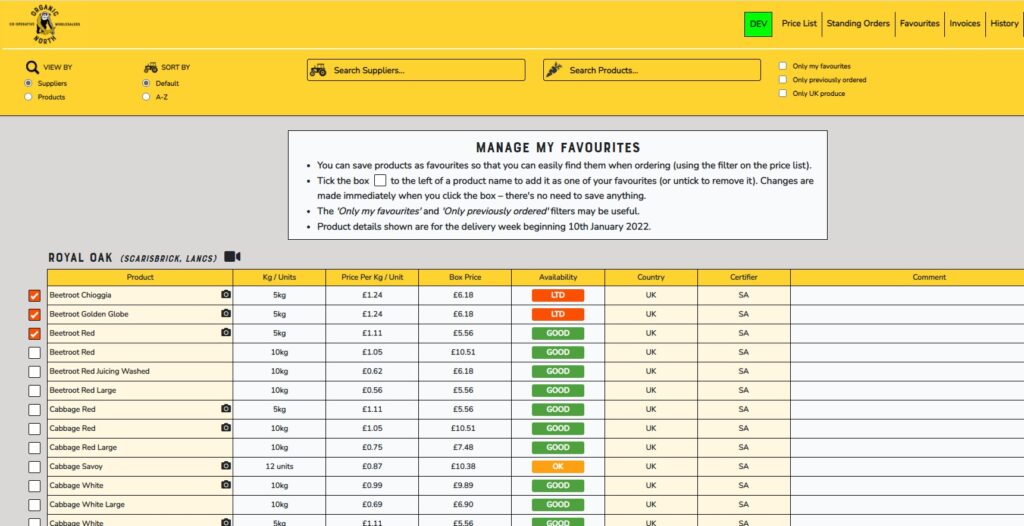Select Sort By A-Z radio
This screenshot has width=1024, height=526.
tap(146, 97)
